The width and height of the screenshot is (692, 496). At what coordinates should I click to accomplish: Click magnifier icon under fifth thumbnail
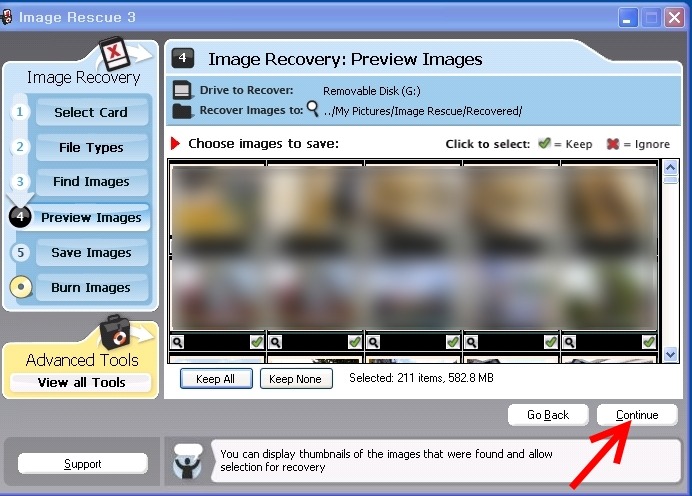point(569,342)
